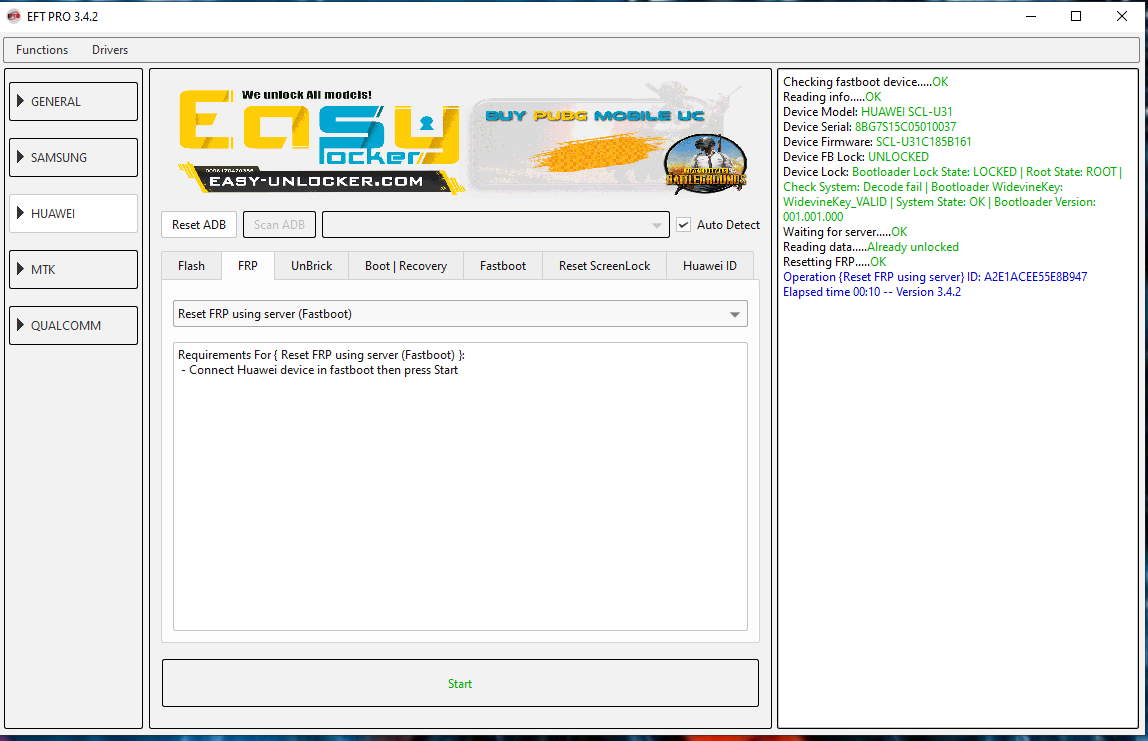Open the Functions menu
The width and height of the screenshot is (1148, 741).
pos(42,50)
